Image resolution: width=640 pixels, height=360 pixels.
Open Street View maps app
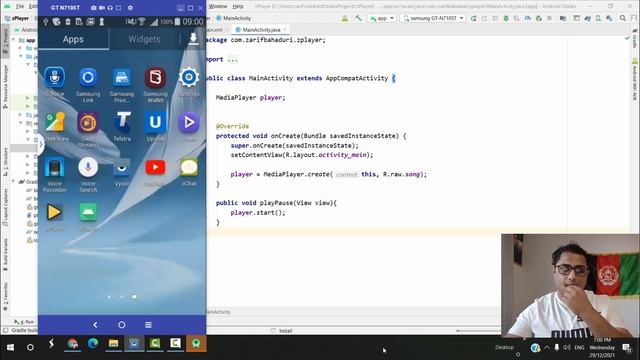point(55,122)
